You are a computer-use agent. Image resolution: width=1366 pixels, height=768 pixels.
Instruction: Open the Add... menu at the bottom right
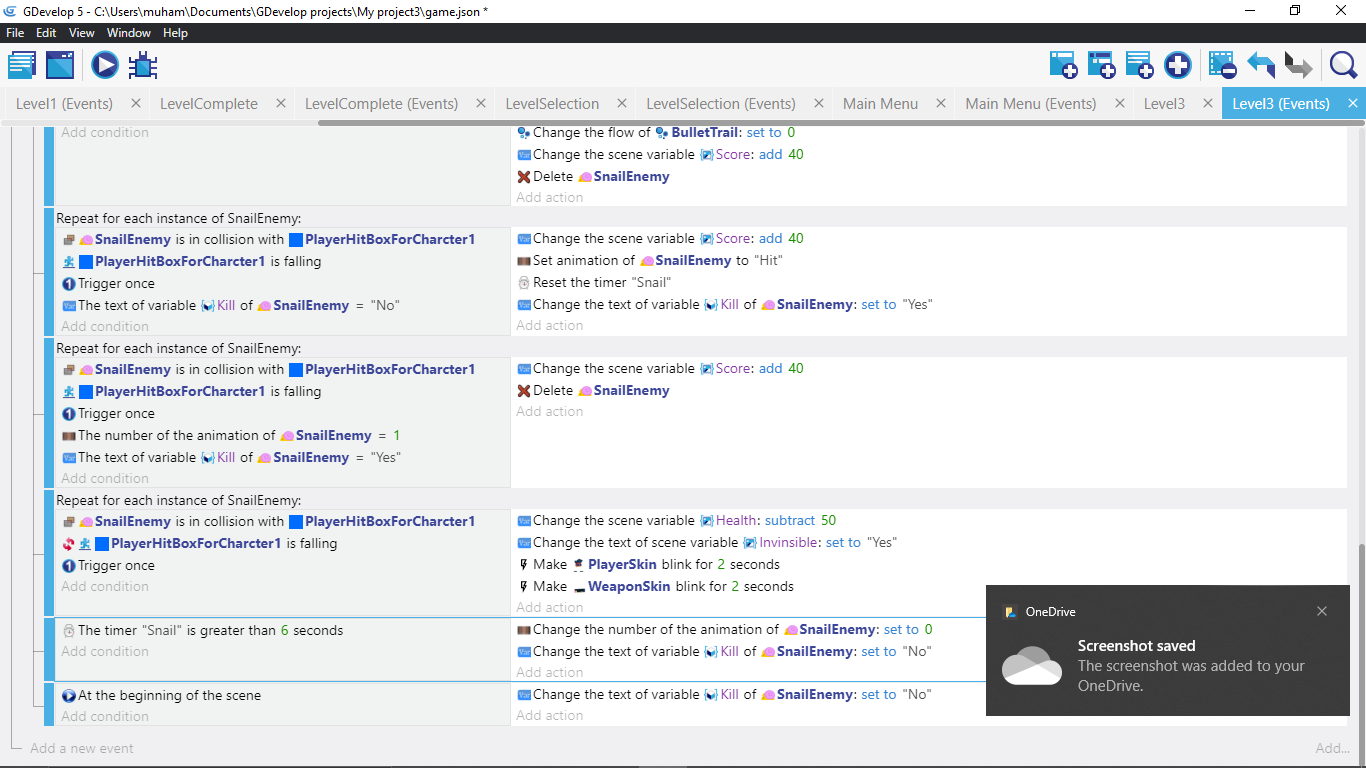click(x=1332, y=748)
